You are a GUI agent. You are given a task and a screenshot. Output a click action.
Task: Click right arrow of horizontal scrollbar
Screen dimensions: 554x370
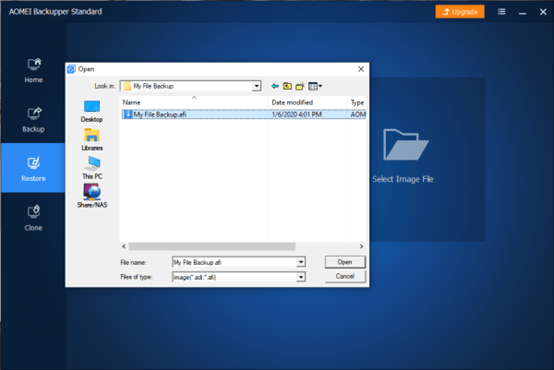coord(361,246)
